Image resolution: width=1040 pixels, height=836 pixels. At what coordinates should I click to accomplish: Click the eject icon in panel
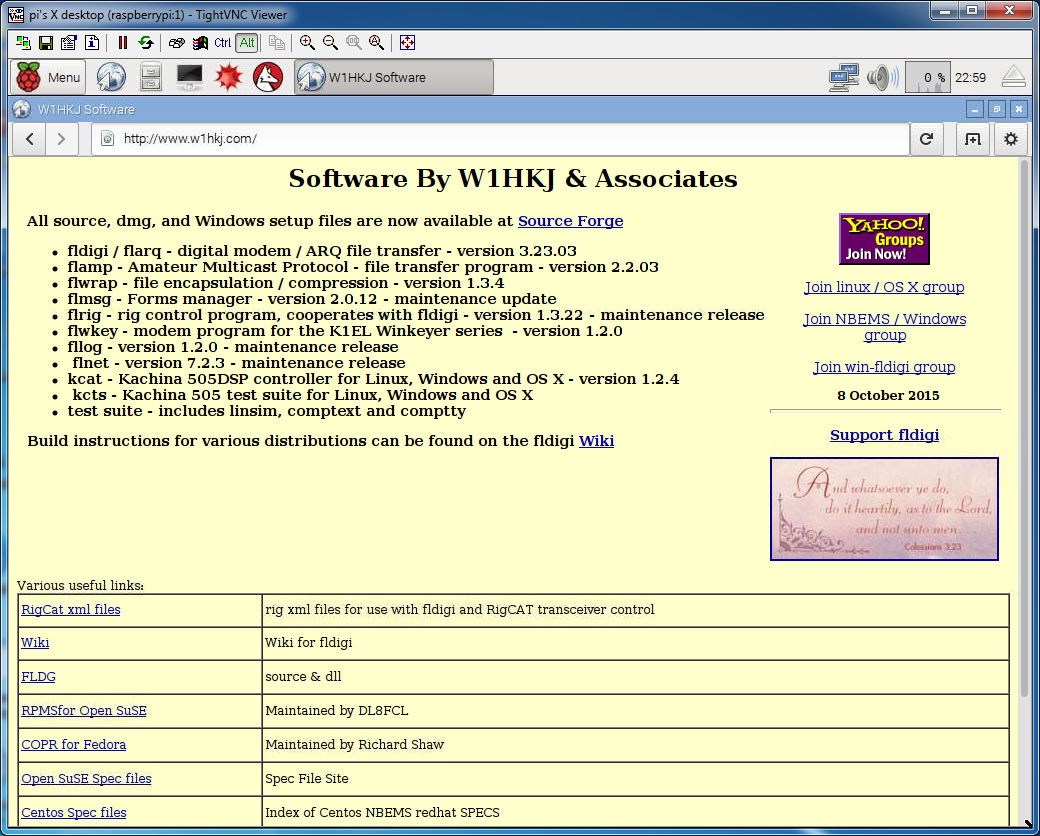[x=1013, y=77]
